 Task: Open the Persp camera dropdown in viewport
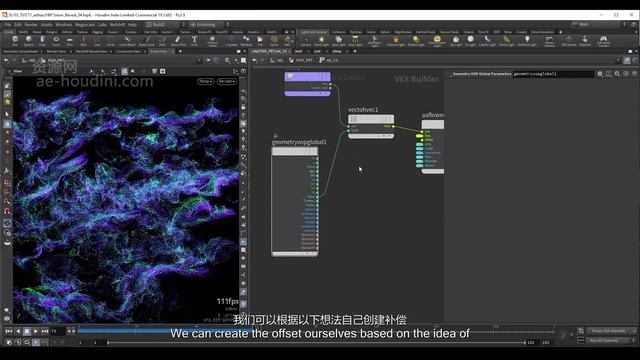click(x=205, y=82)
